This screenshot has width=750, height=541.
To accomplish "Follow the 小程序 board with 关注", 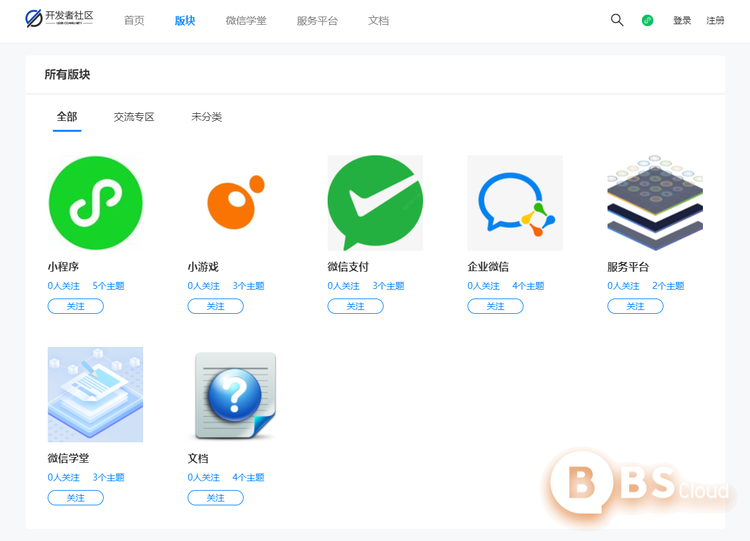I will pos(76,306).
